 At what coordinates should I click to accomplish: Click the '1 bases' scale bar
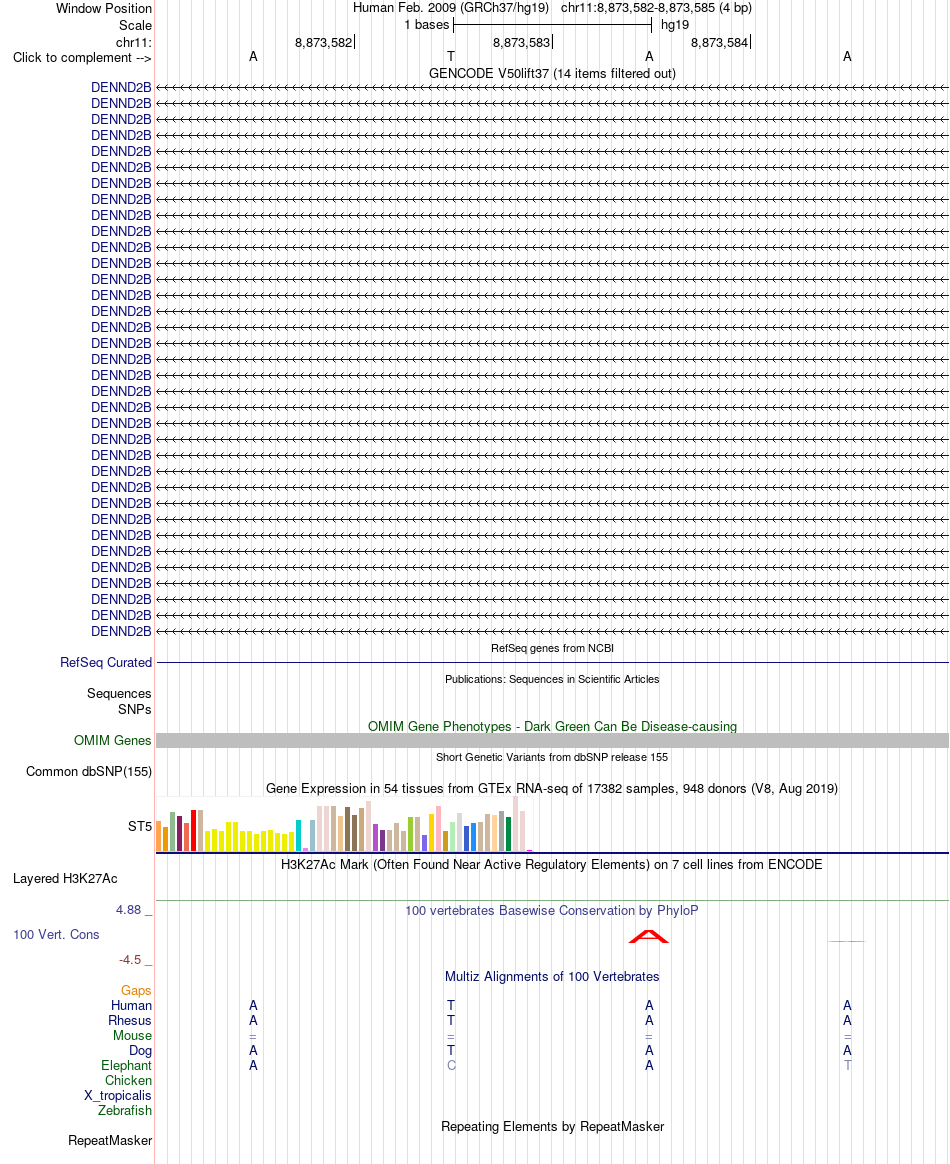click(552, 25)
